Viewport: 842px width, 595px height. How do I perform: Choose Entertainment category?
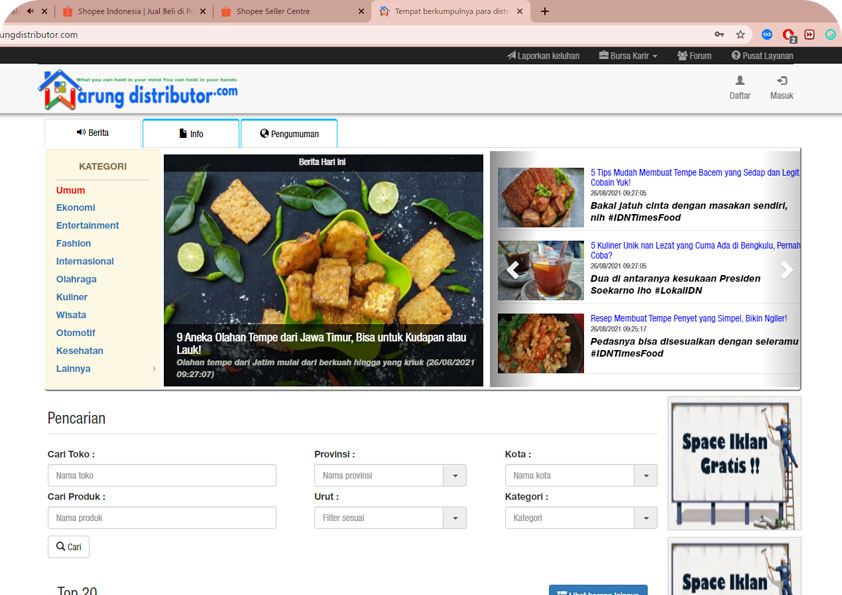(x=88, y=226)
